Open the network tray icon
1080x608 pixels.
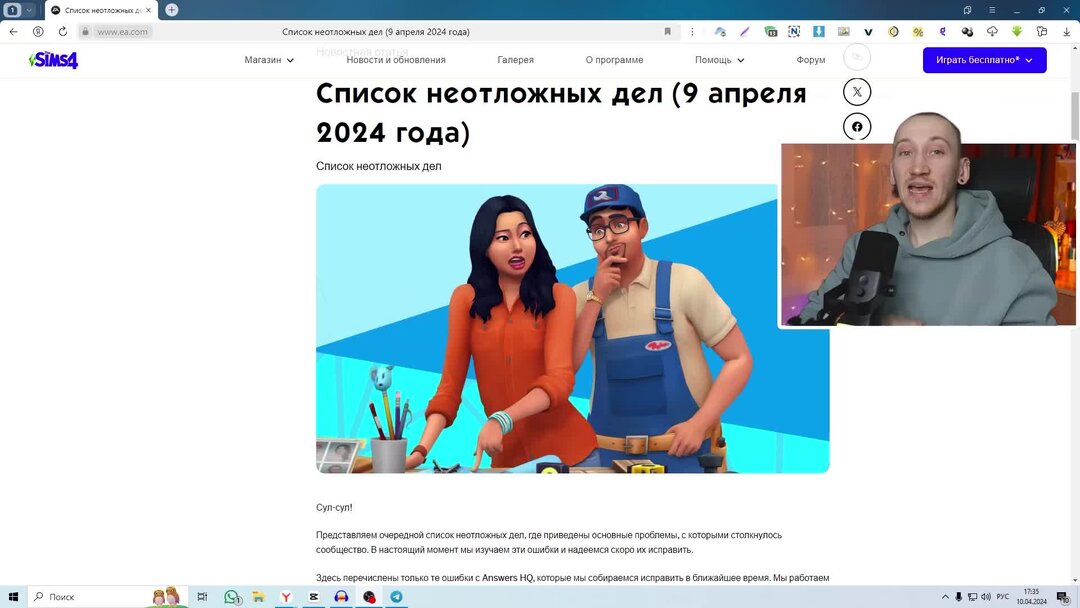[972, 596]
